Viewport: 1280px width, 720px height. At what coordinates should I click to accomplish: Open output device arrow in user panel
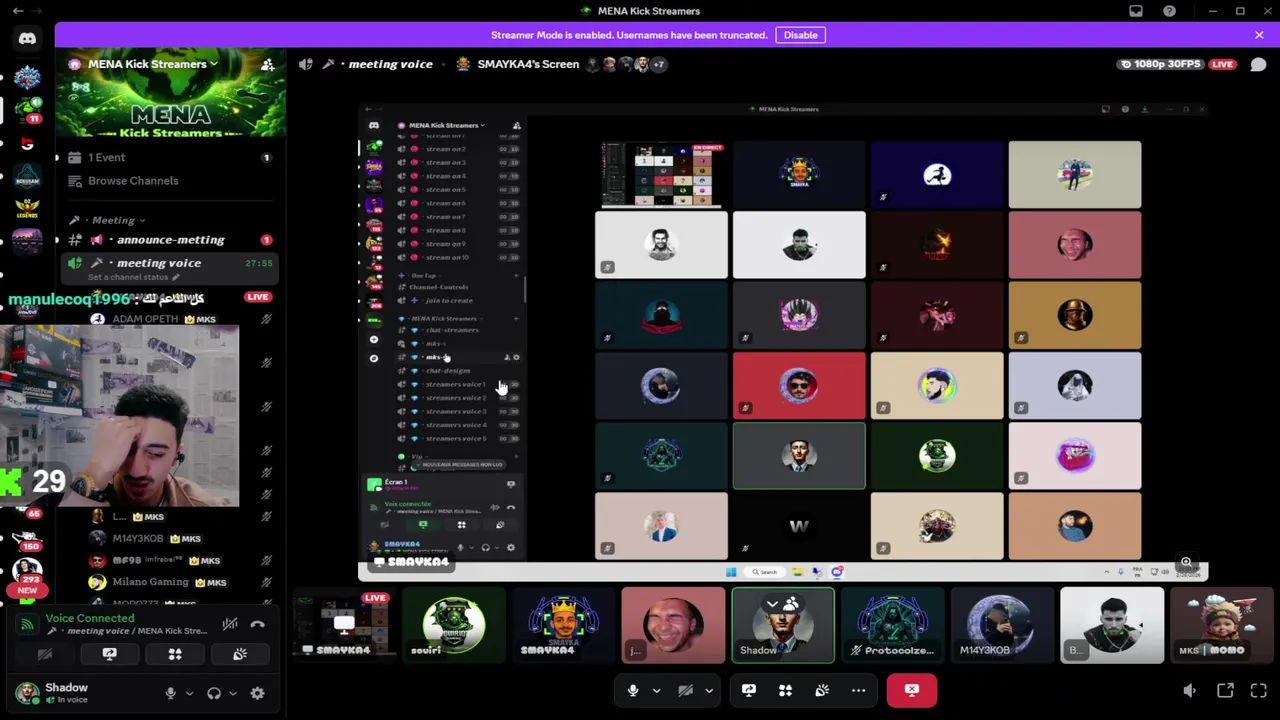233,693
